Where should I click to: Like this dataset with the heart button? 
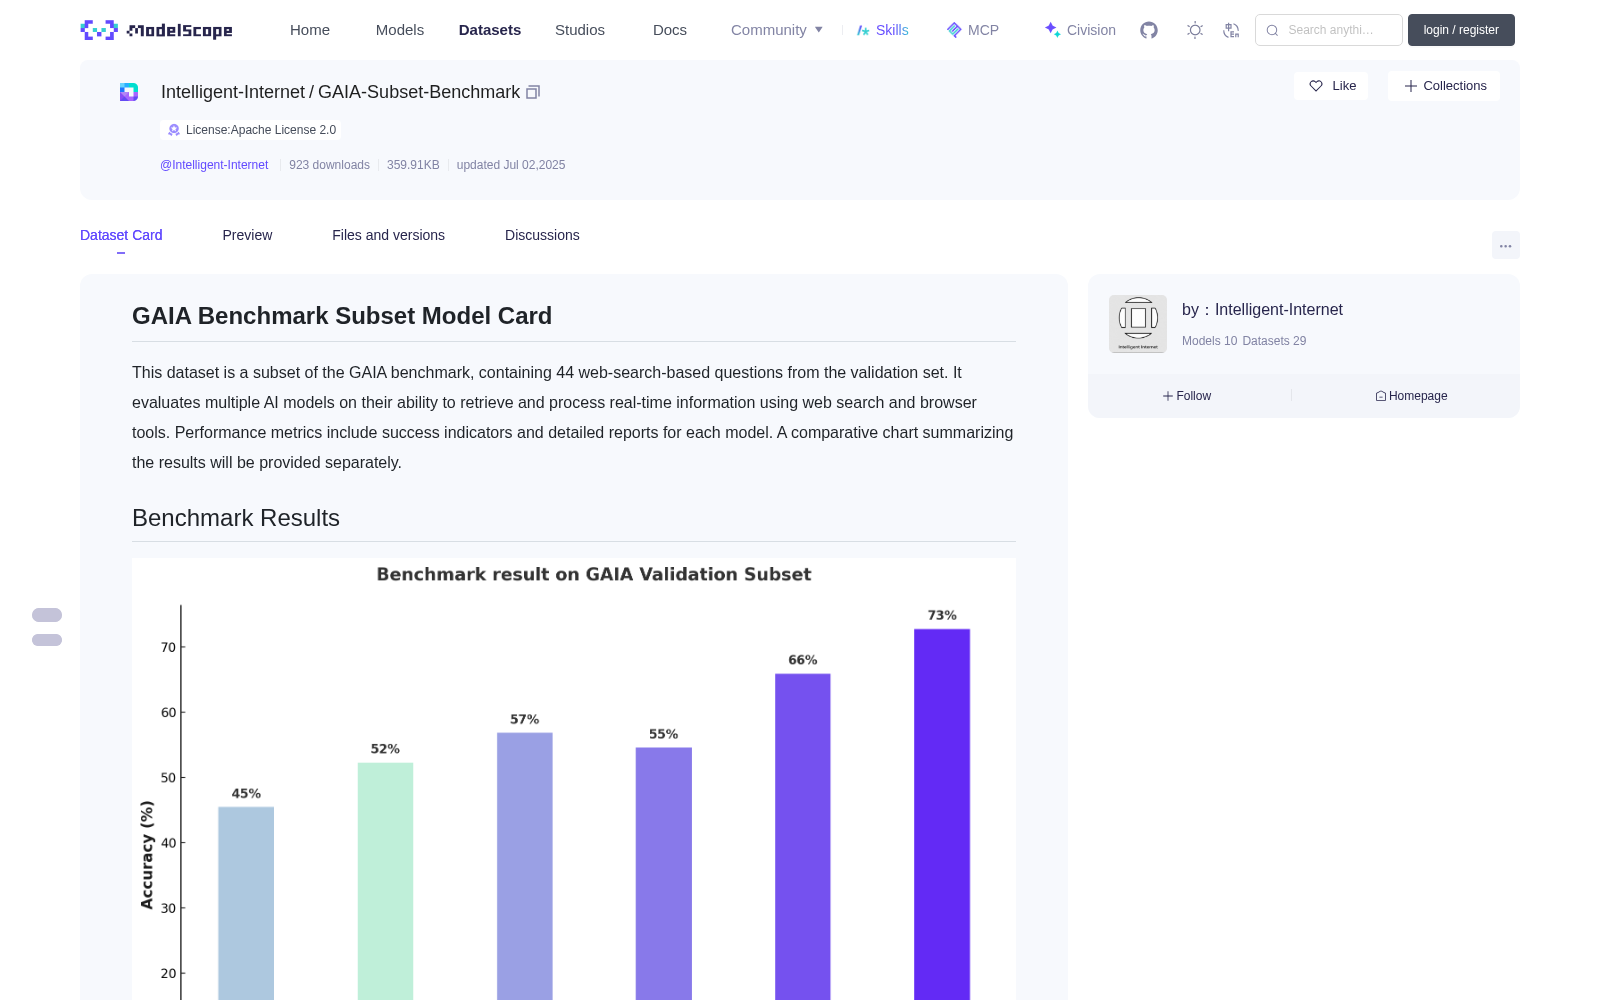(x=1331, y=86)
